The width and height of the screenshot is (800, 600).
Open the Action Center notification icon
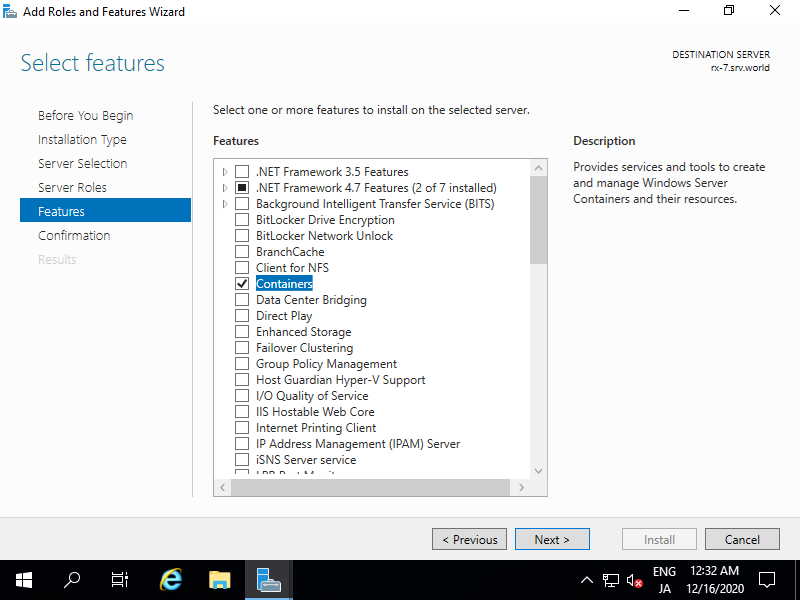click(x=766, y=580)
